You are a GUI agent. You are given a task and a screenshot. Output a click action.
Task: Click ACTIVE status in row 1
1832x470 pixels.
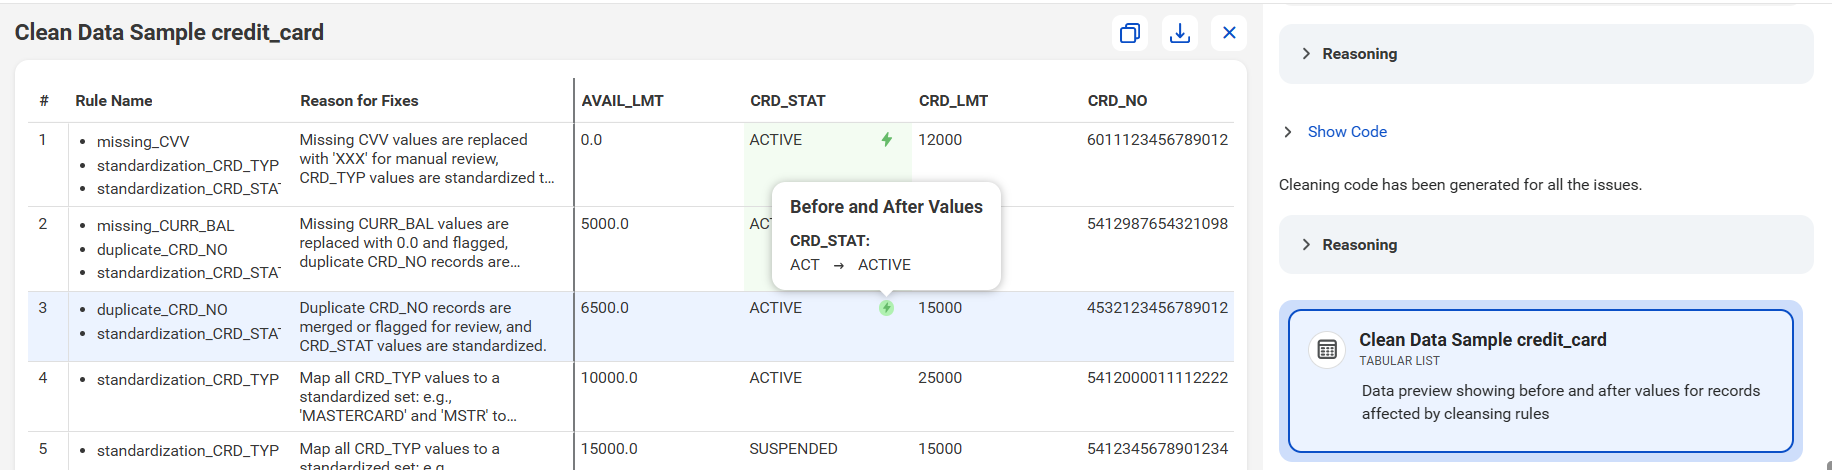pyautogui.click(x=775, y=140)
